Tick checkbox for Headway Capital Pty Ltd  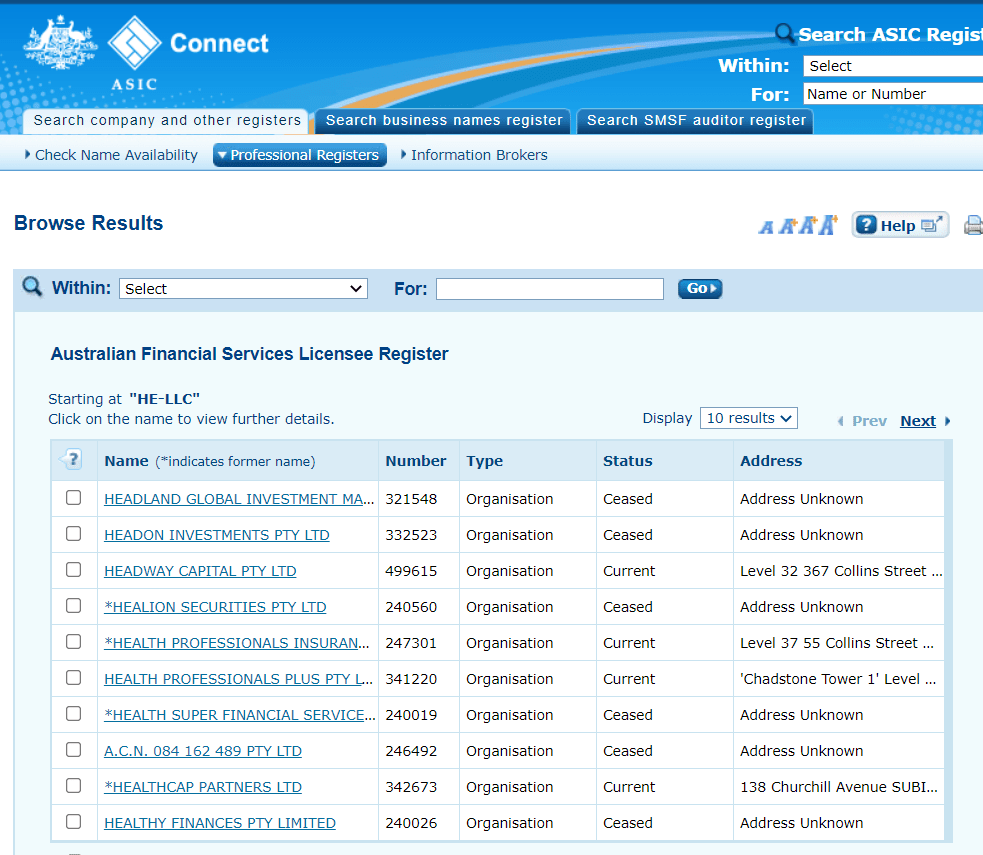[x=73, y=570]
